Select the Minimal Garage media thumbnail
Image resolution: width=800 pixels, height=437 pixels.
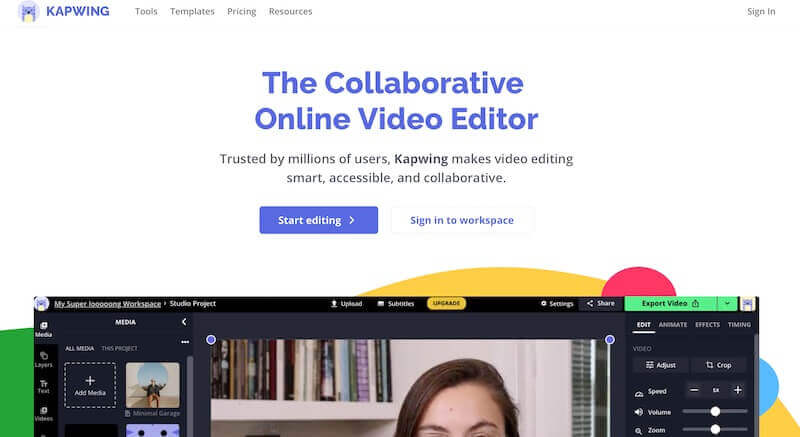click(153, 385)
